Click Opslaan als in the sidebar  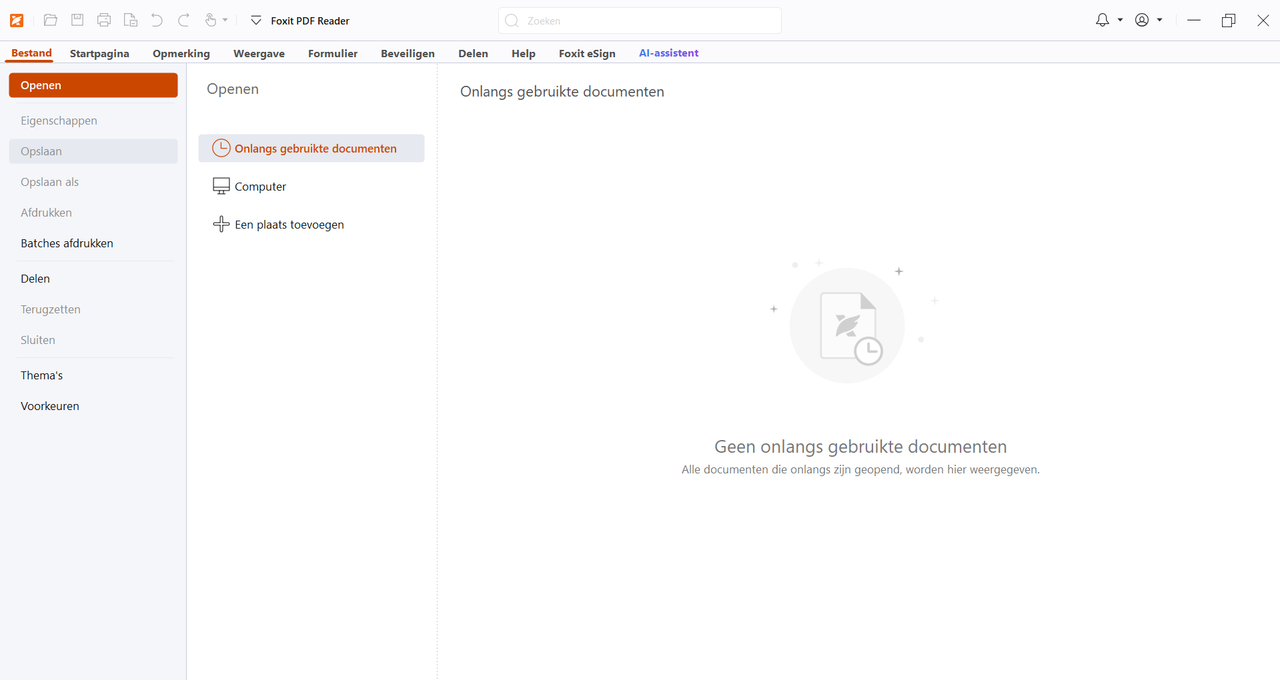tap(93, 182)
